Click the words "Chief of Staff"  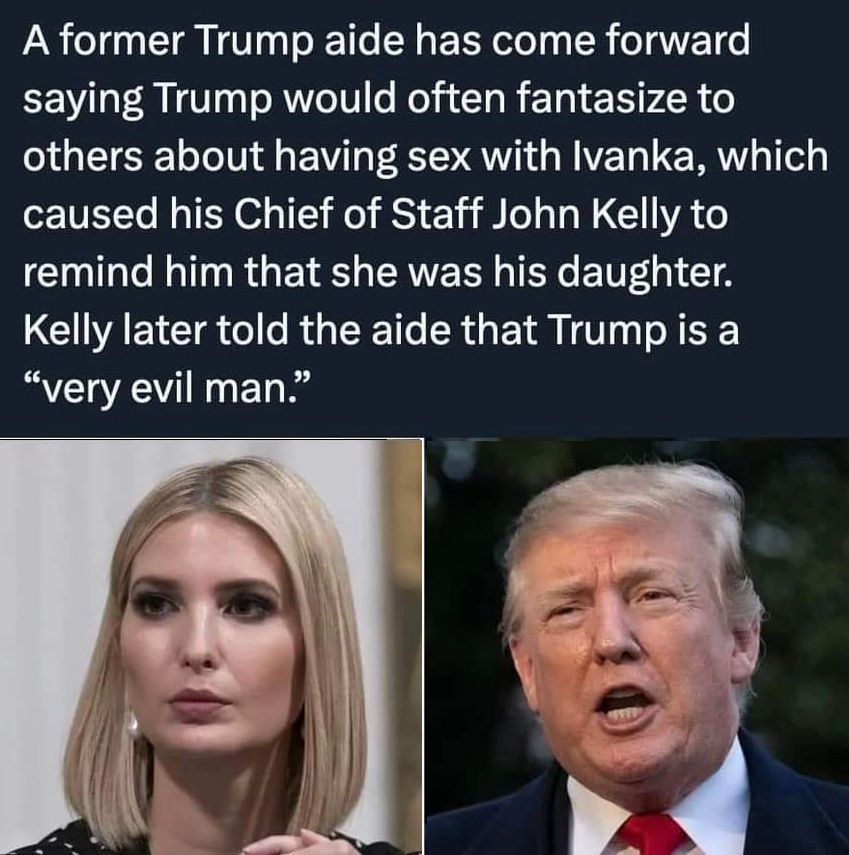[359, 214]
